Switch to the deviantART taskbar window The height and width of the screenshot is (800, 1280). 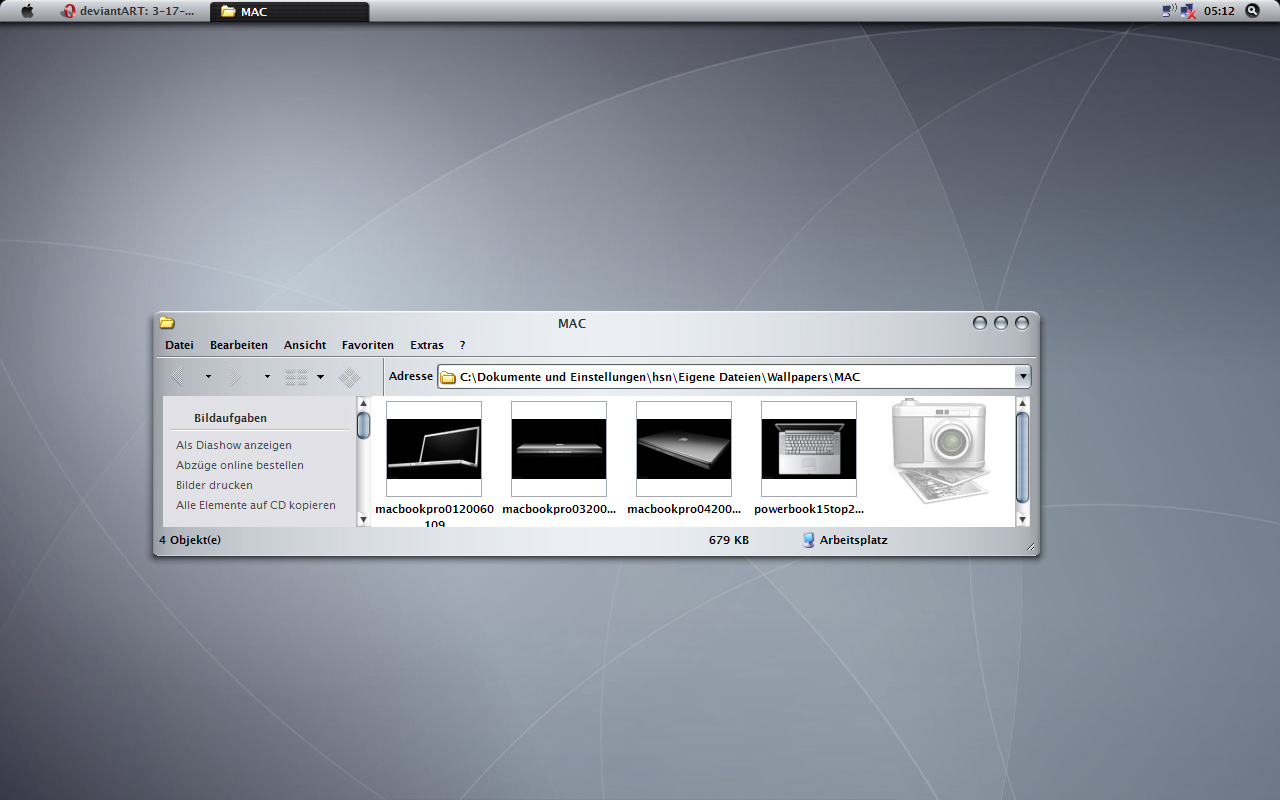(x=128, y=12)
